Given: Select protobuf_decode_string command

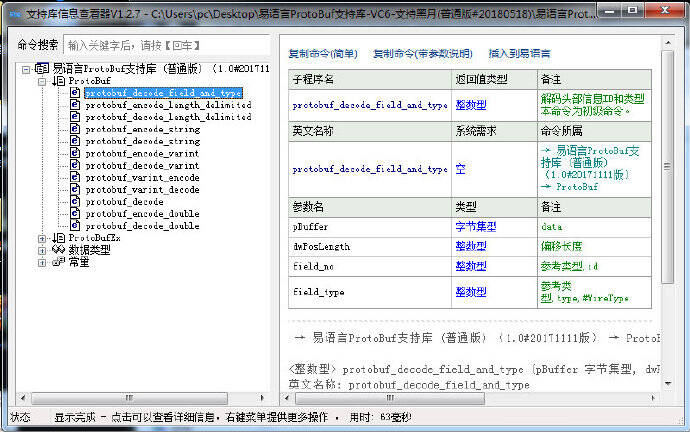Looking at the screenshot, I should [143, 141].
